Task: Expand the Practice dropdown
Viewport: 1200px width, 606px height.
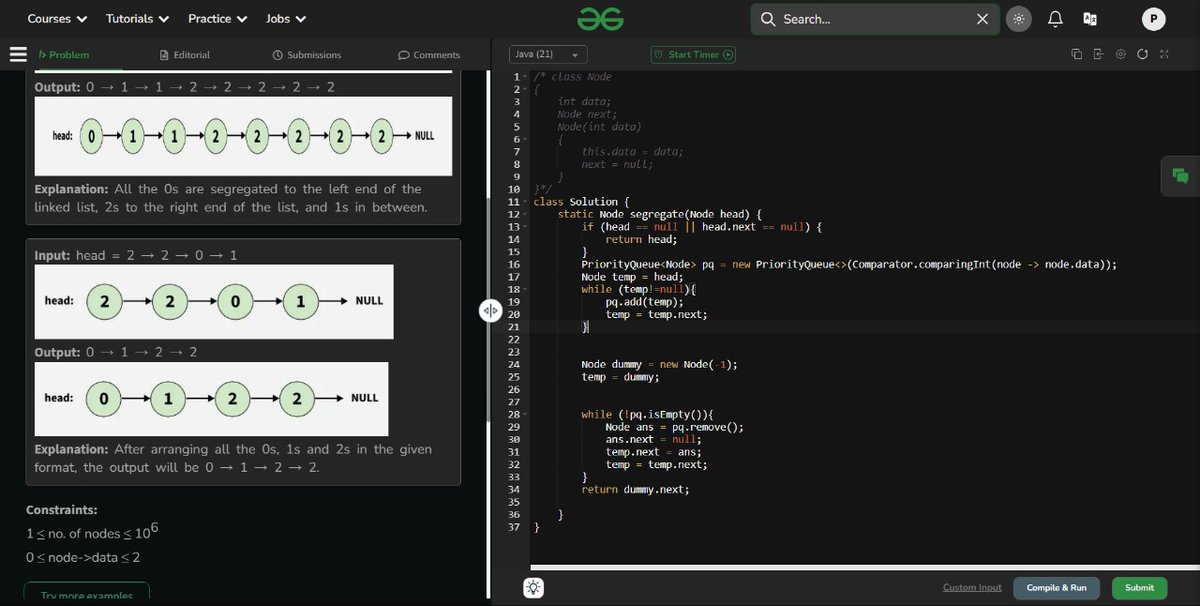Action: coord(217,19)
